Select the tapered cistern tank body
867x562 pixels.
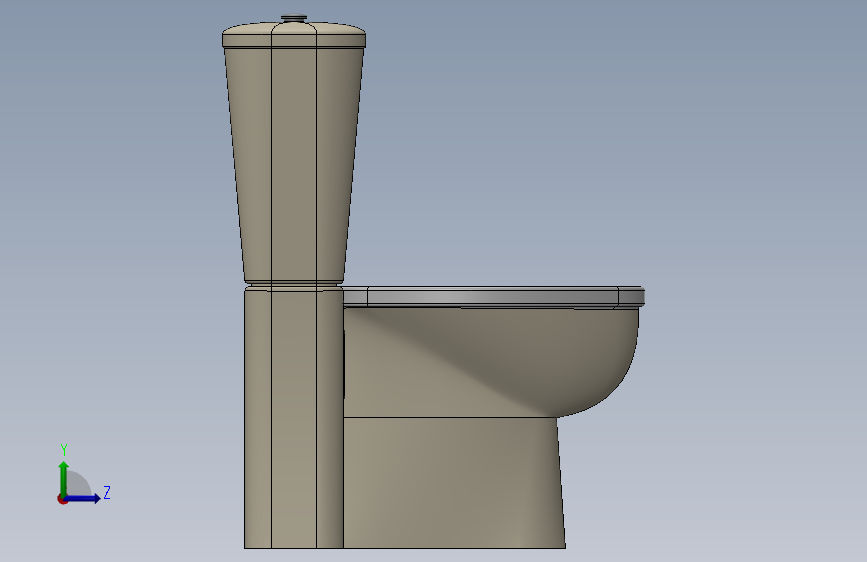(294, 166)
